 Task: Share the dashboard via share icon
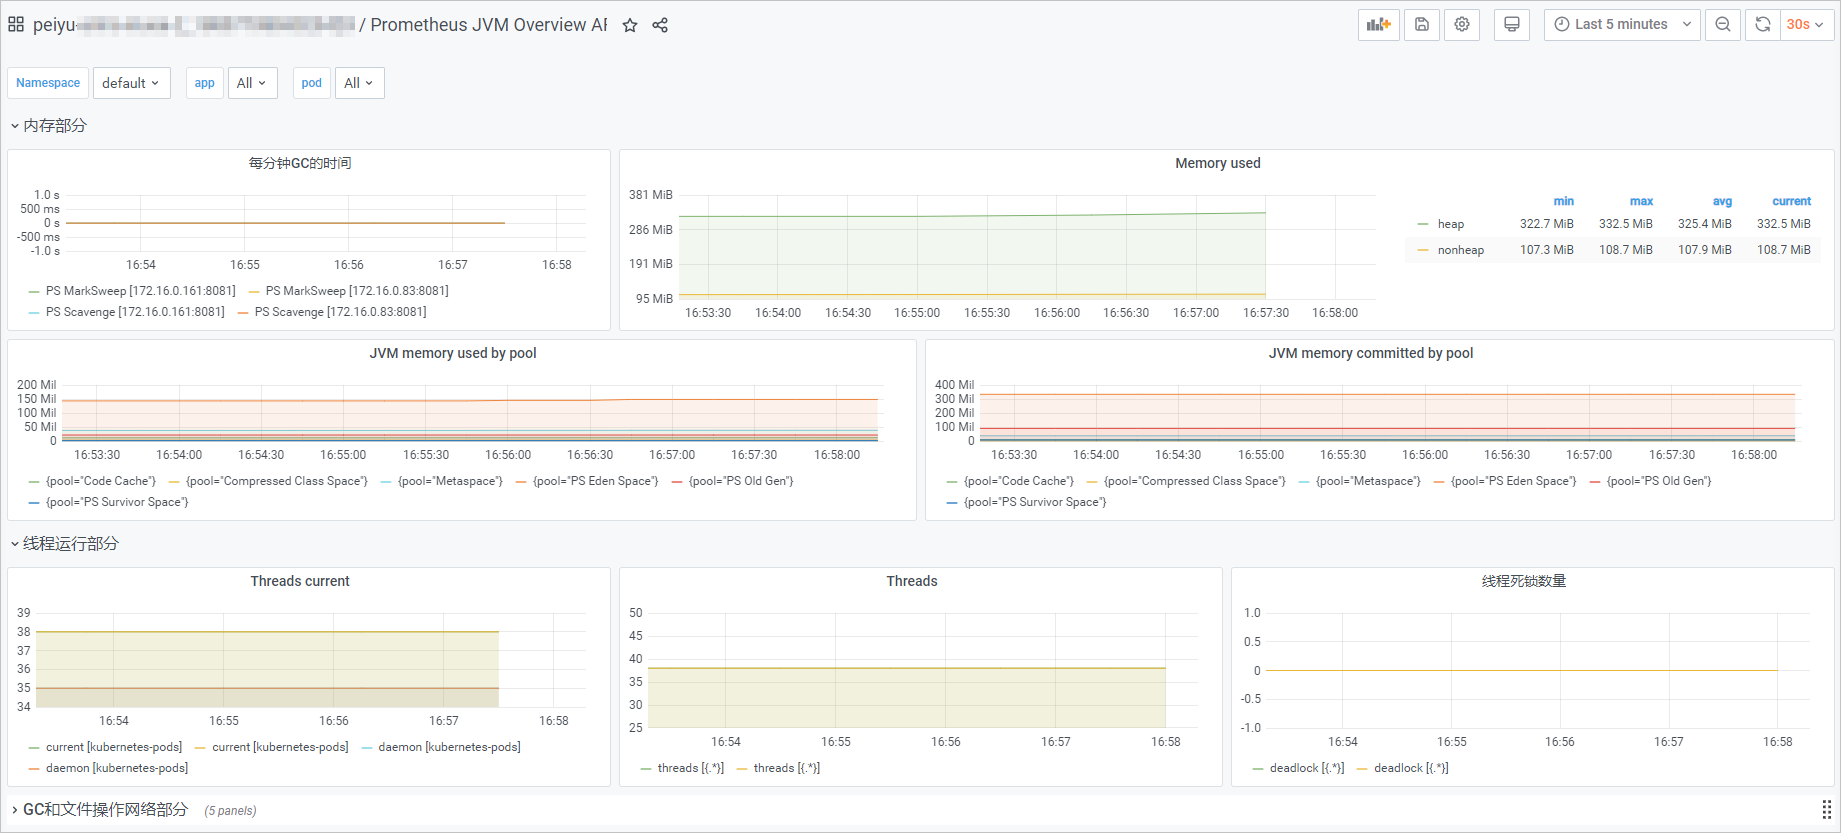pyautogui.click(x=660, y=25)
